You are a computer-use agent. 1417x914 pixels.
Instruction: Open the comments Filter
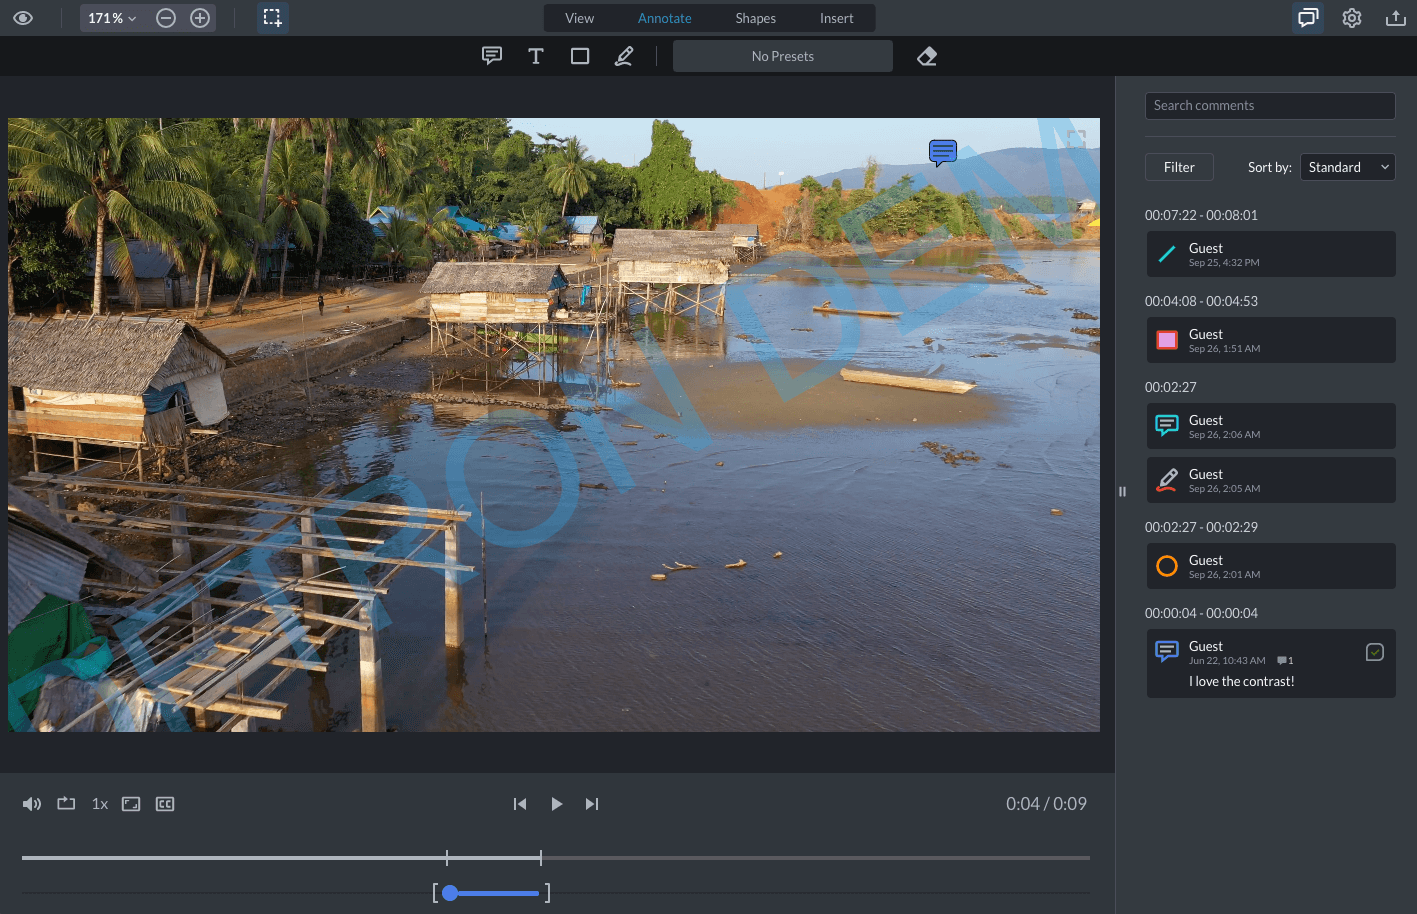point(1178,166)
